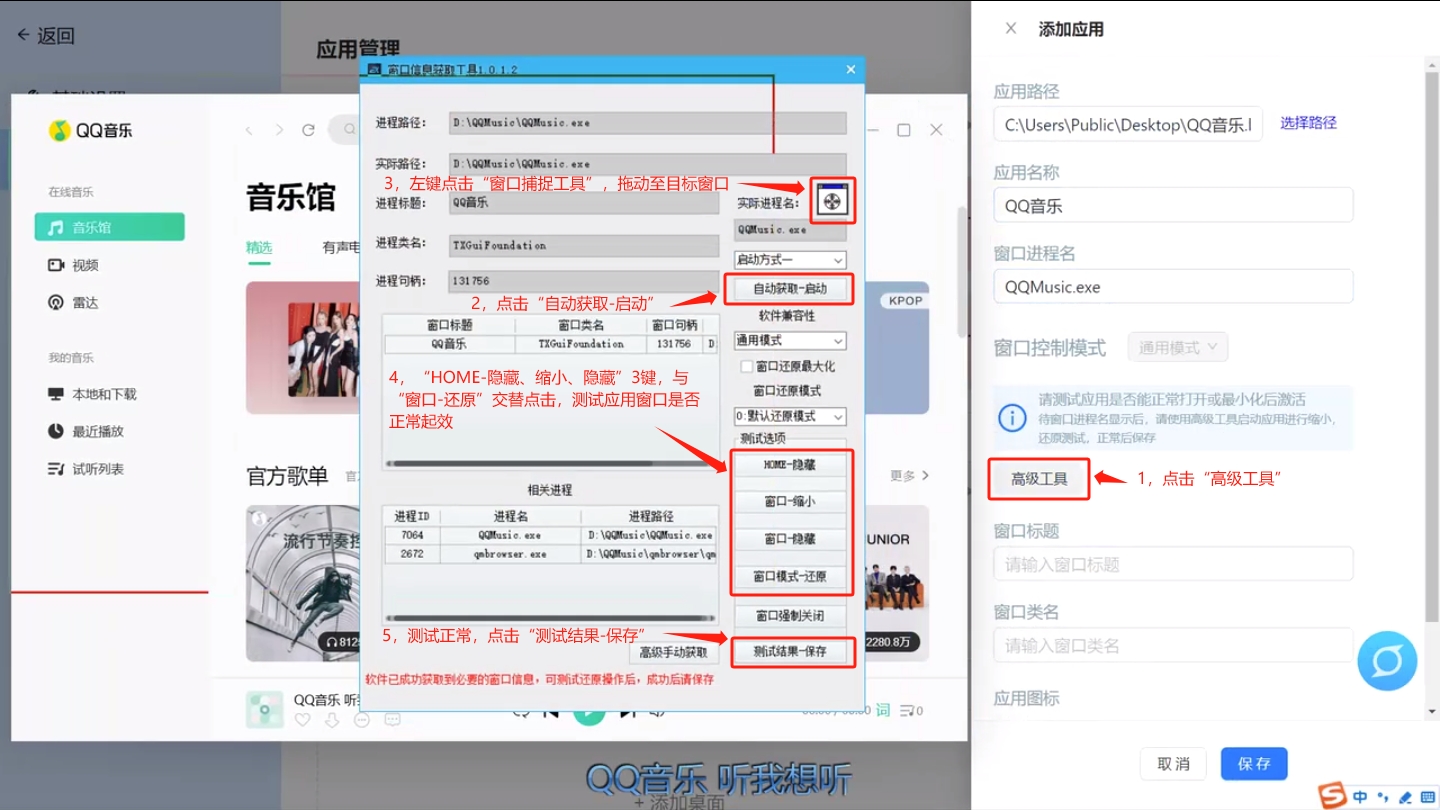1440x810 pixels.
Task: Click the 更多 link in 官方歌单 section
Action: 910,476
